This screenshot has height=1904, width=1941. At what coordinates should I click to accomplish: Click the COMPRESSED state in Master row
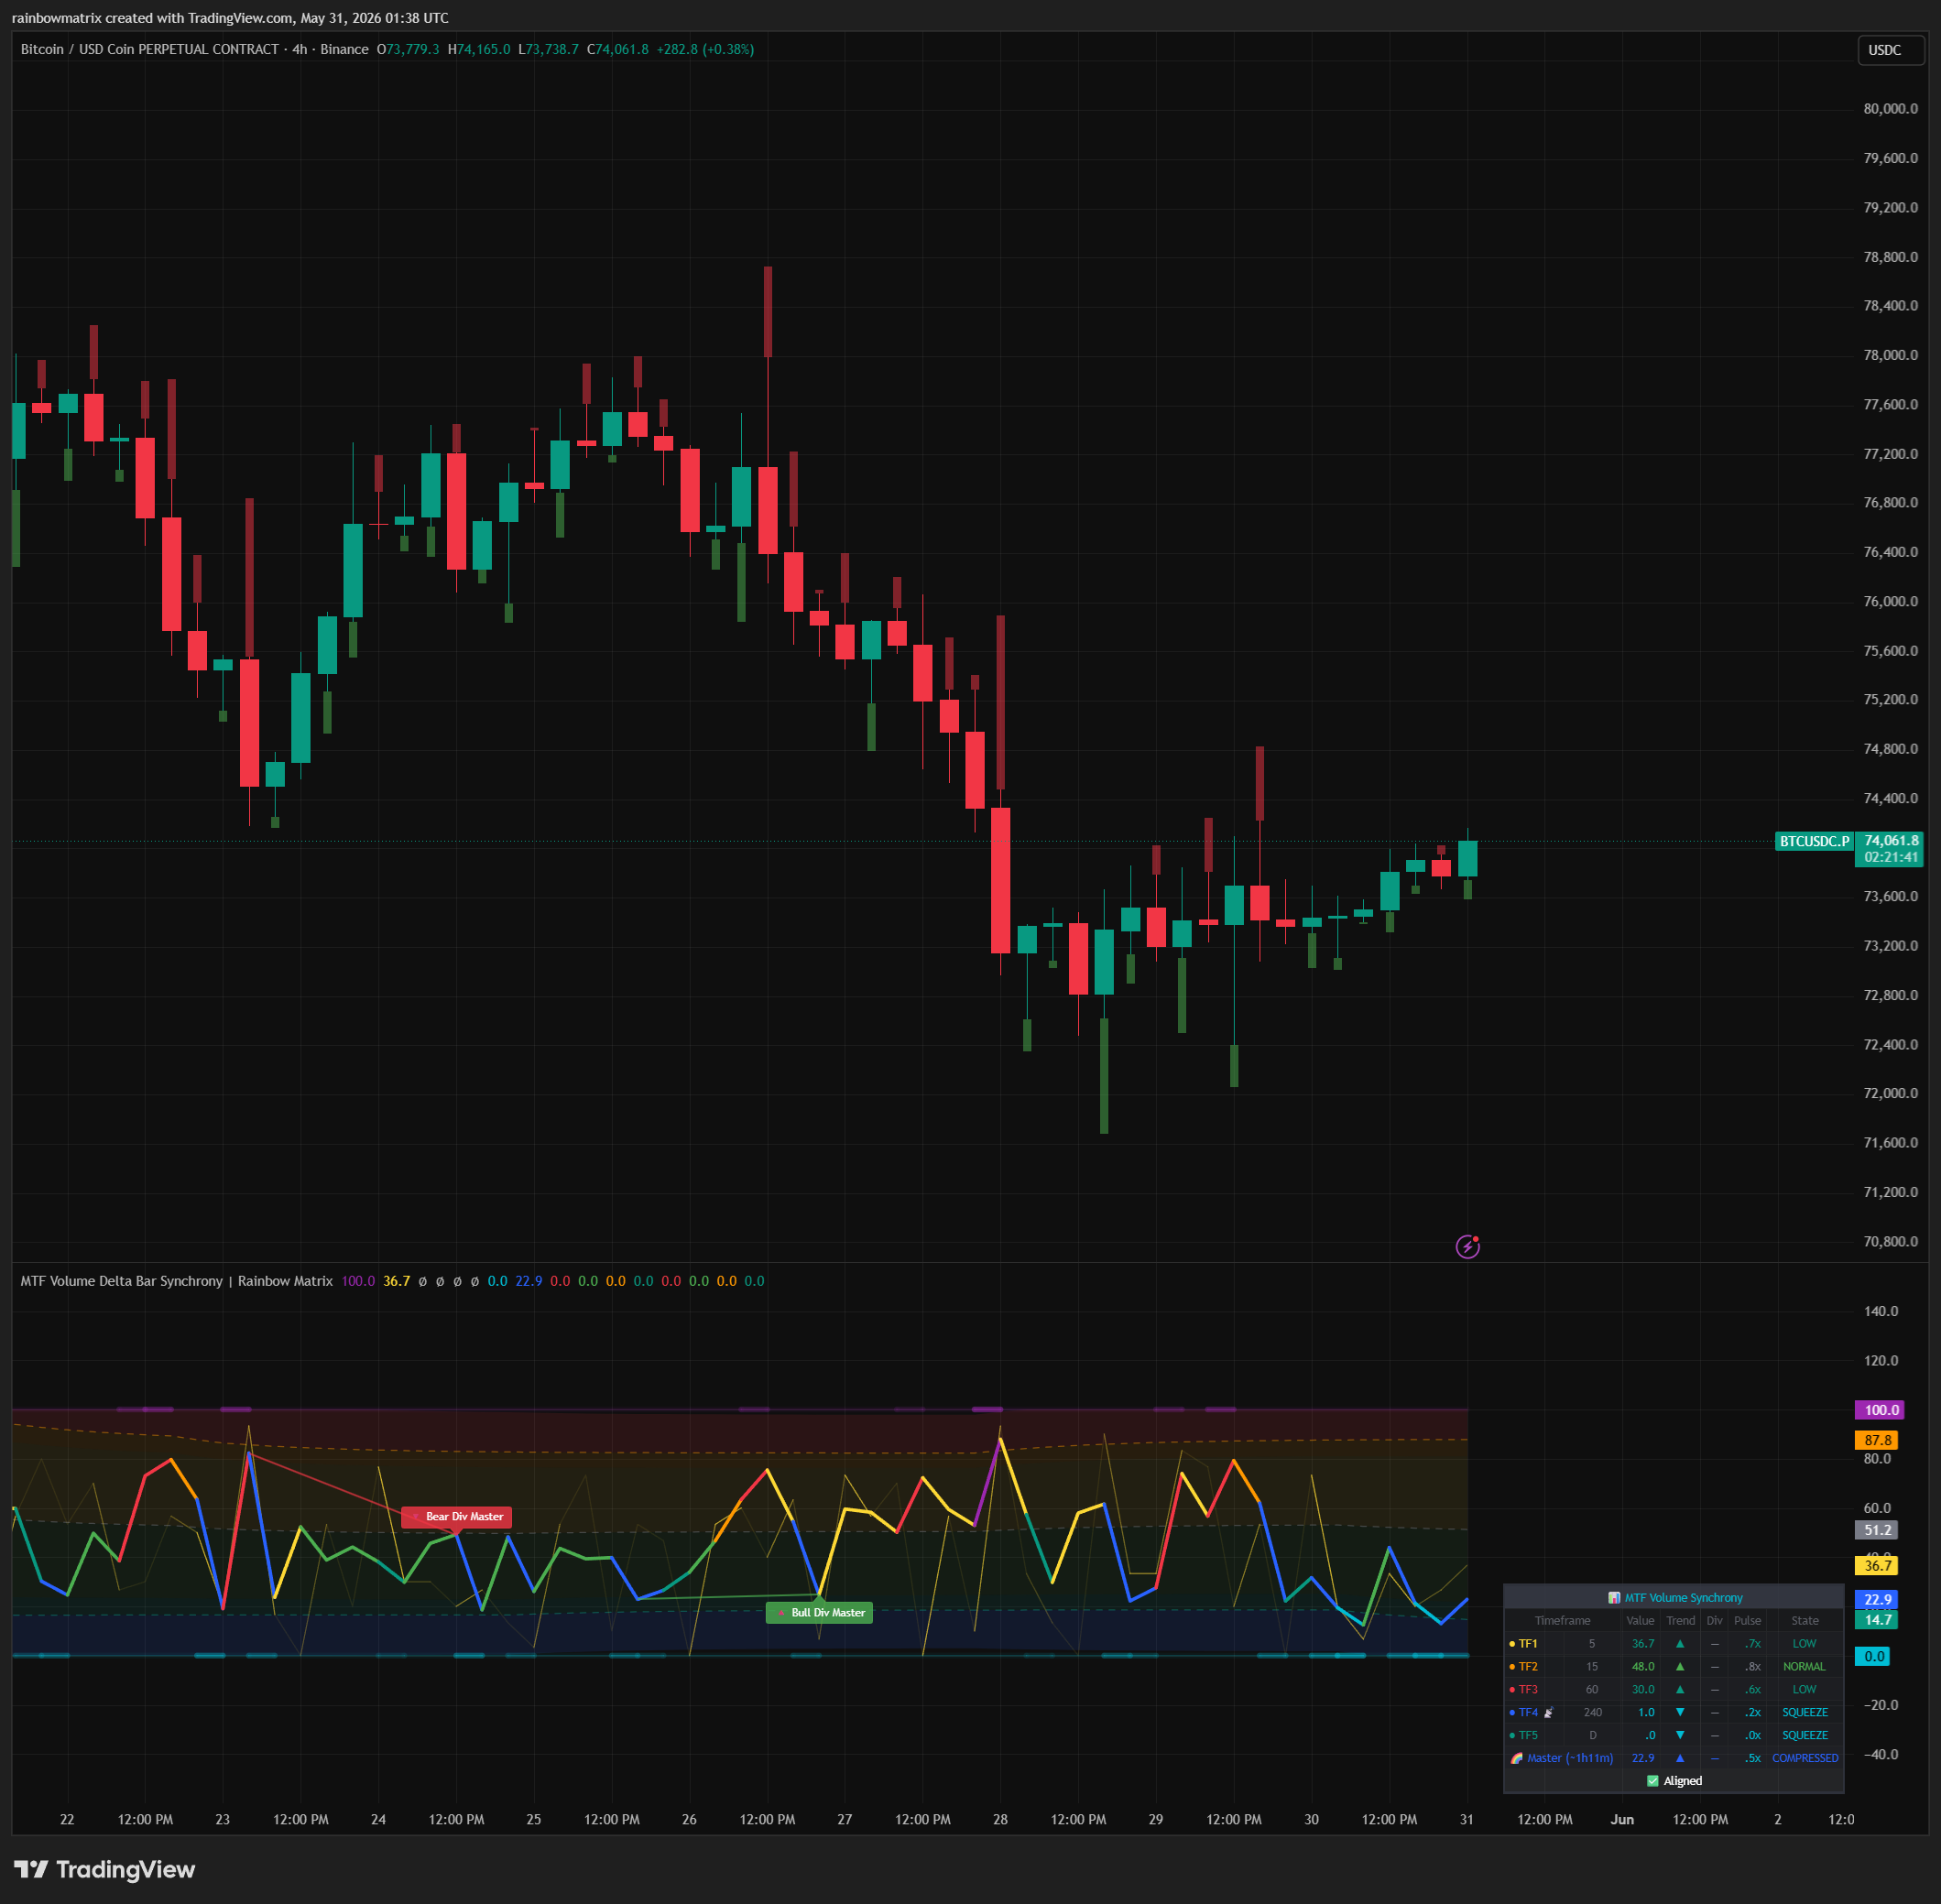pyautogui.click(x=1805, y=1758)
